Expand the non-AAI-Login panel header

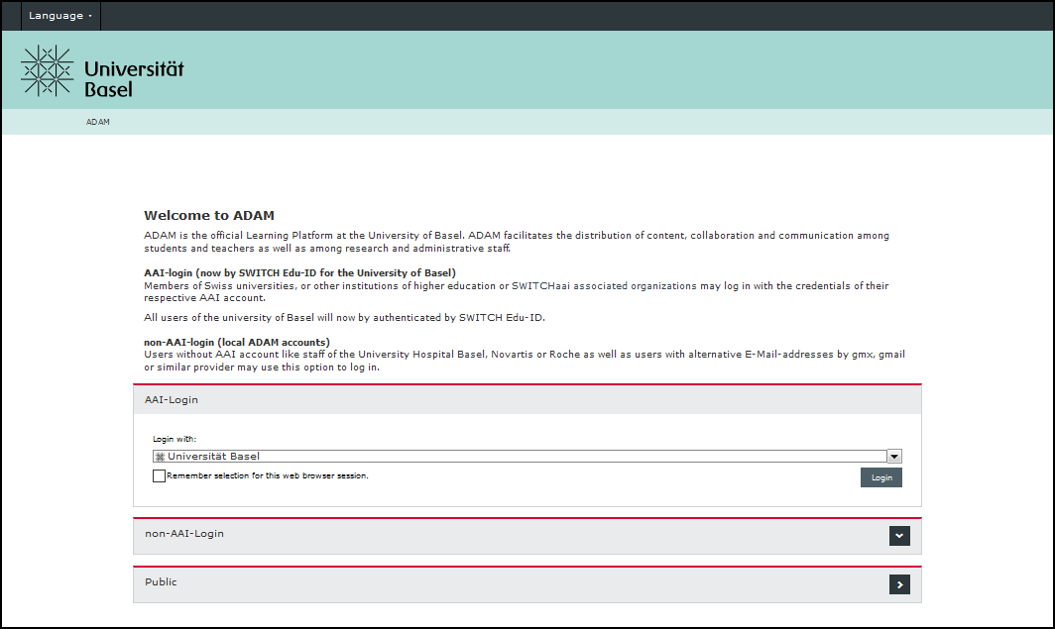(x=500, y=535)
